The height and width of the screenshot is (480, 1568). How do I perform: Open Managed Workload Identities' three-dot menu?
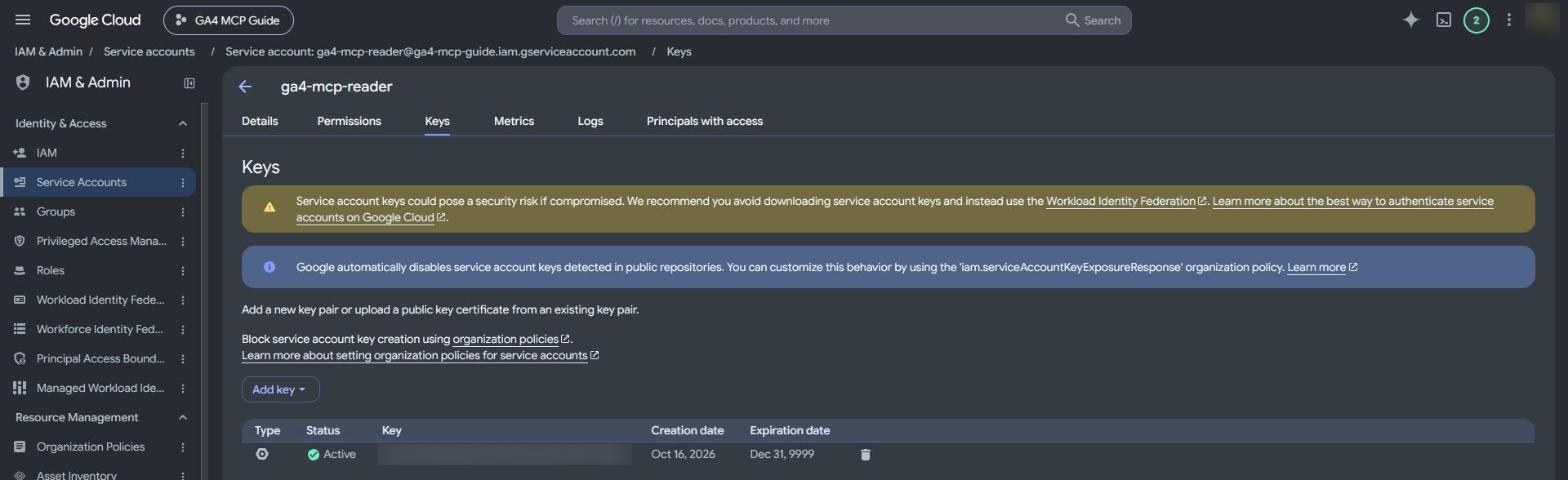(183, 388)
